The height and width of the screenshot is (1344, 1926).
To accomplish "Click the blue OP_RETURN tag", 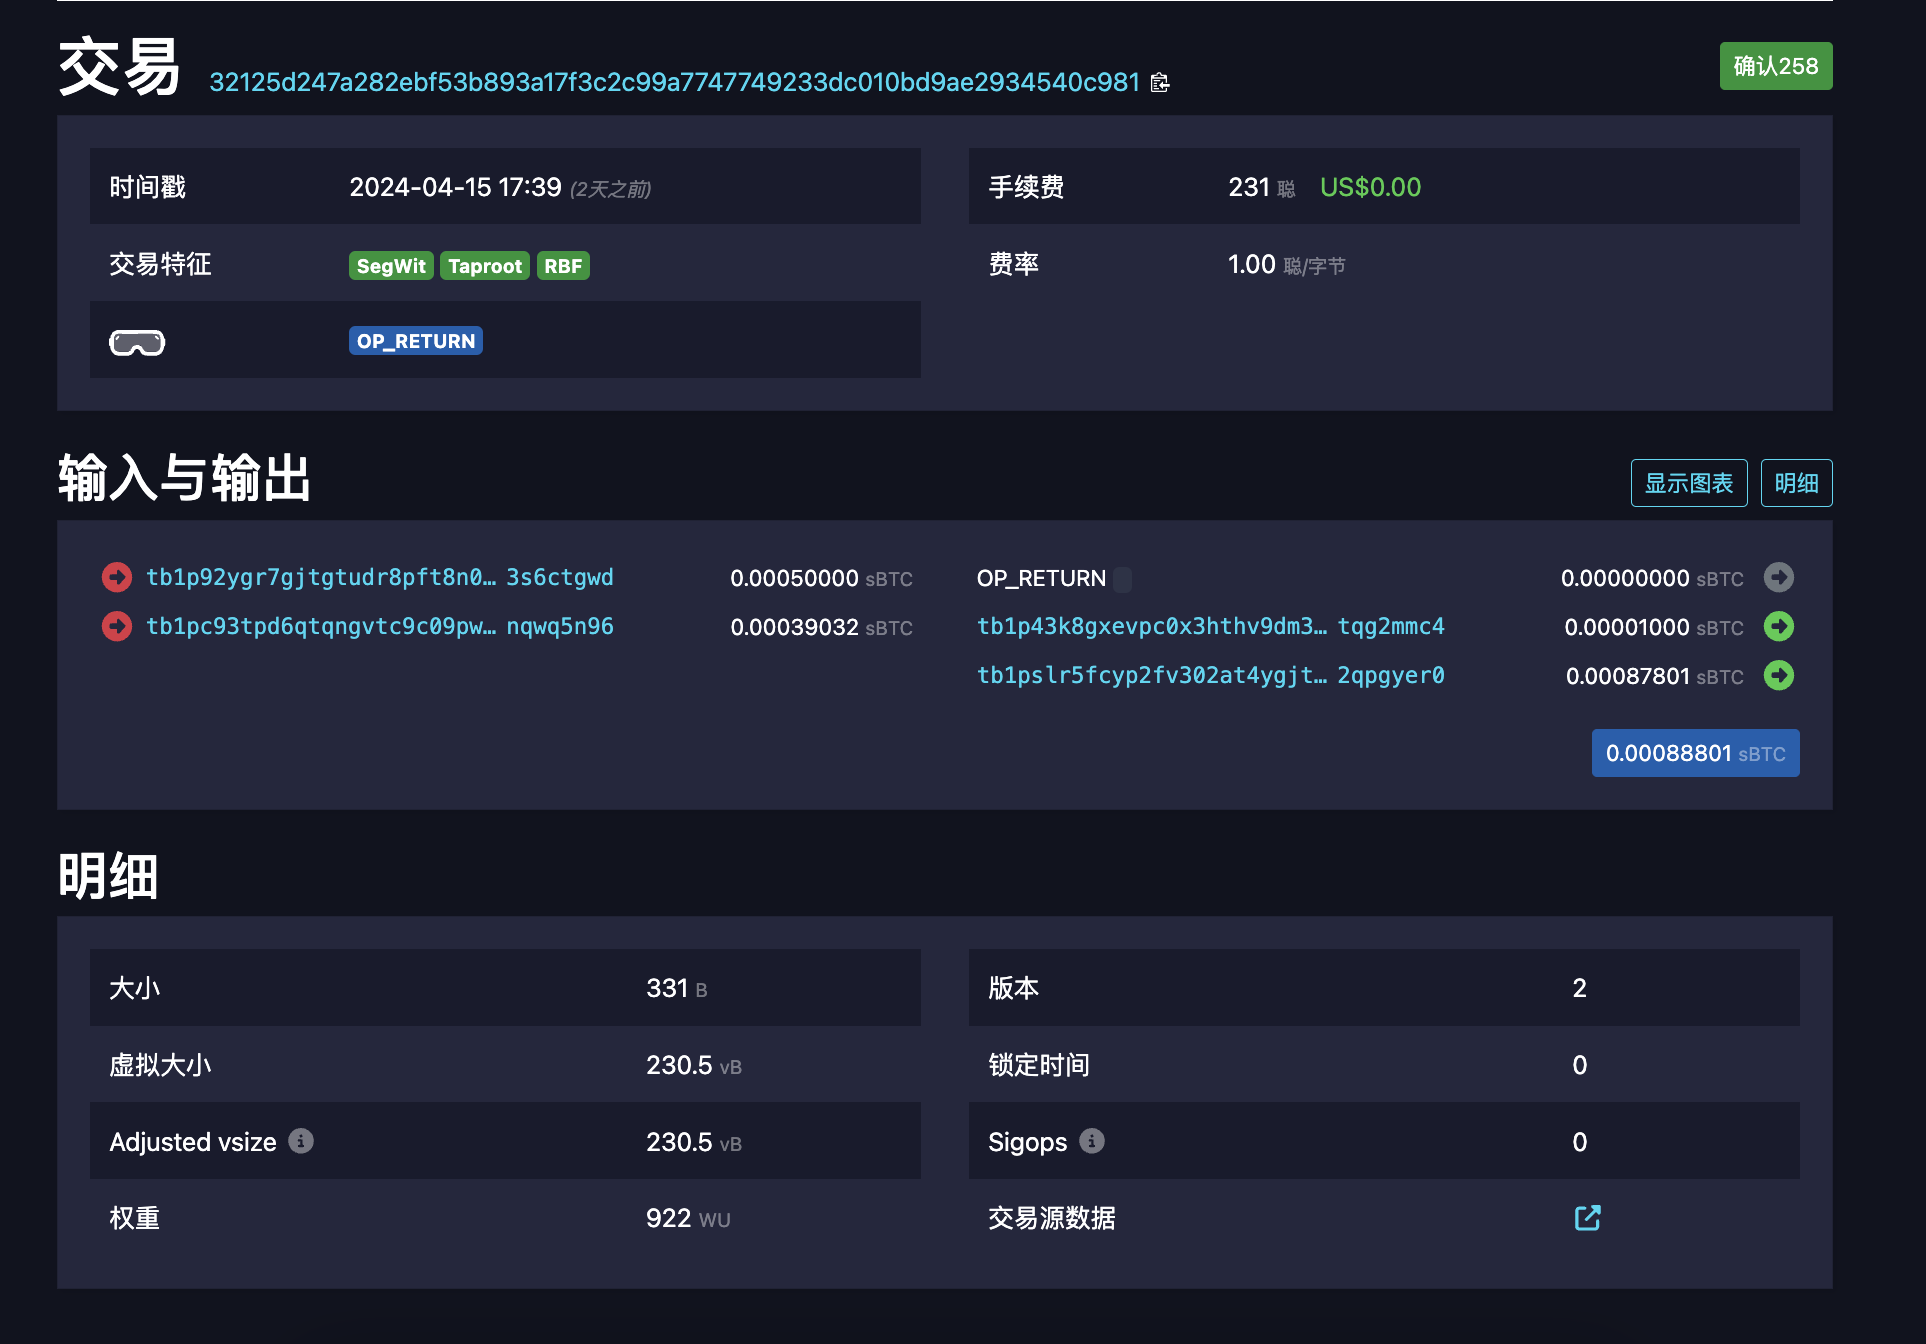I will [416, 341].
